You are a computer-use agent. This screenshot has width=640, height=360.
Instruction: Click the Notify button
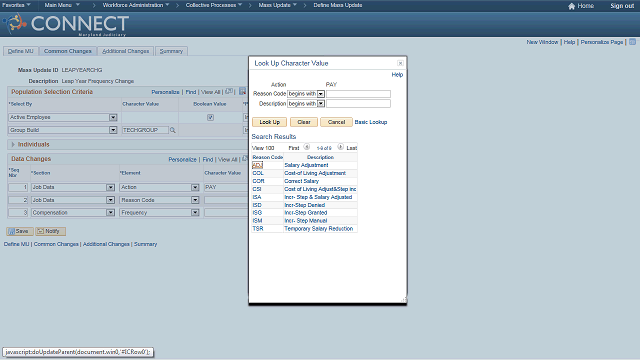50,231
